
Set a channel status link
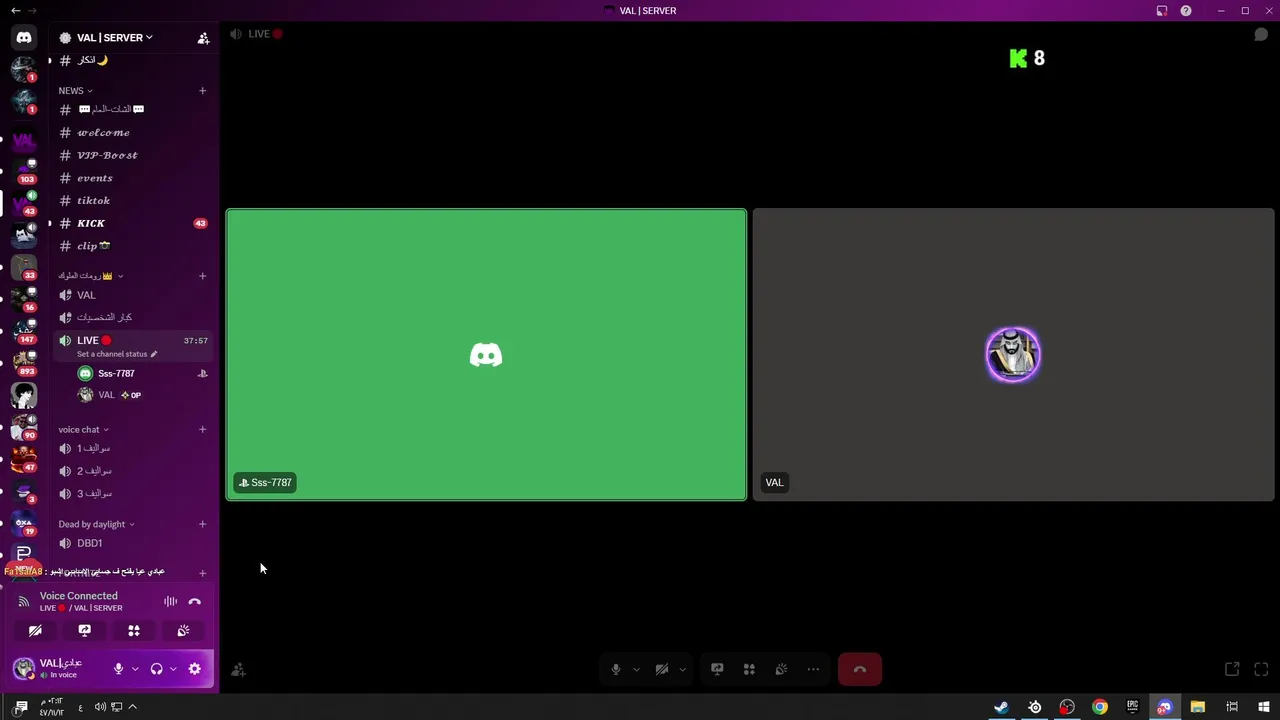click(x=117, y=354)
